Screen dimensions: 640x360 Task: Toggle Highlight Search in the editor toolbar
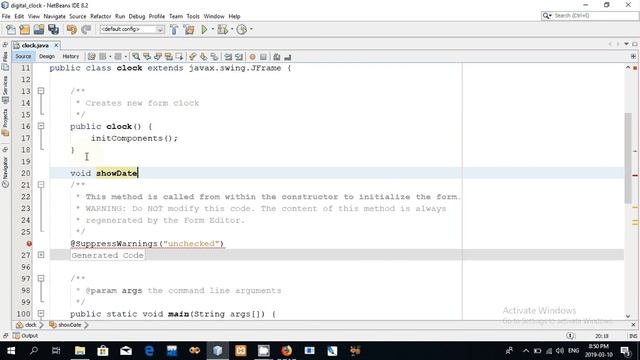[169, 57]
